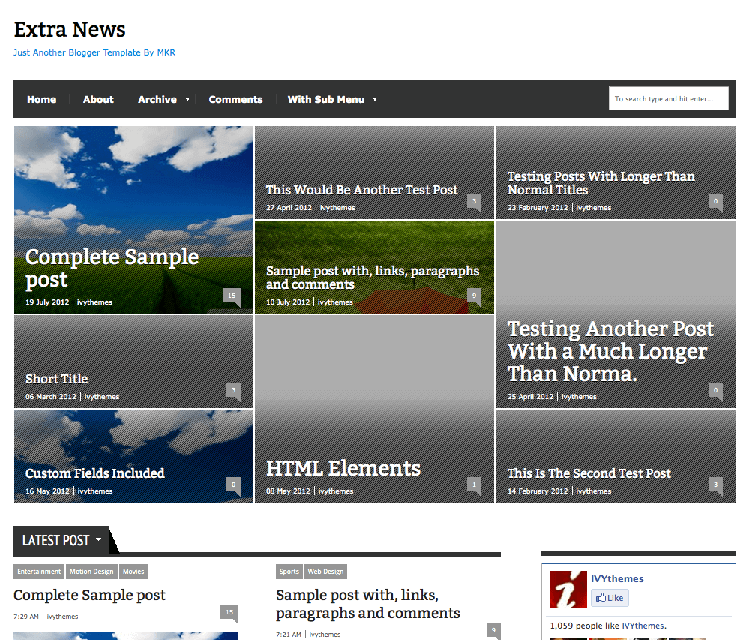Open comment bubble on Custom Fields Included tile
This screenshot has height=640, width=750.
233,486
